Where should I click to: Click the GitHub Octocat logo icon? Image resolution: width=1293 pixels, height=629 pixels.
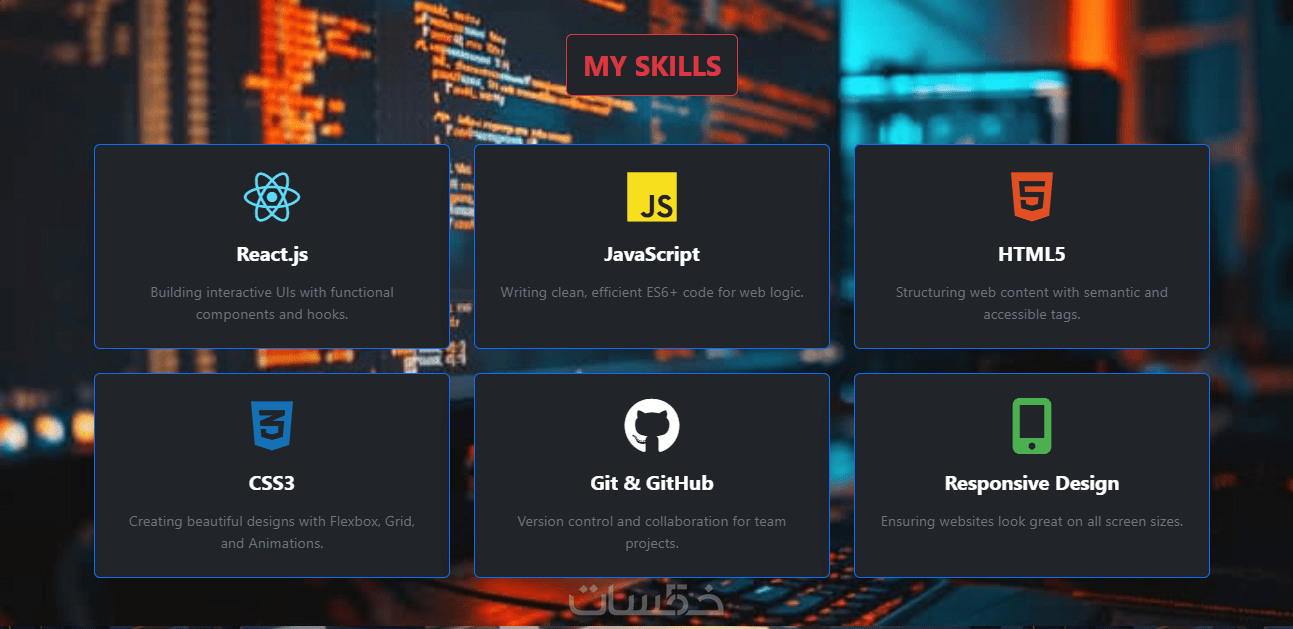coord(652,426)
